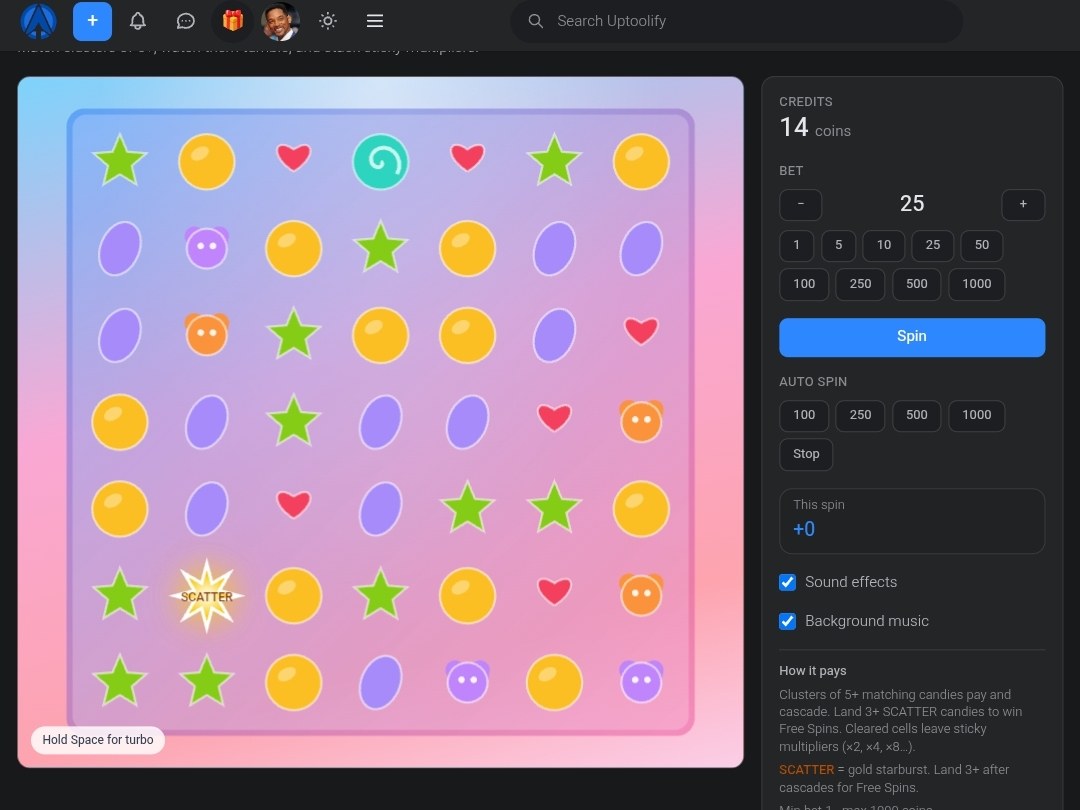Open the user profile avatar

coord(280,21)
